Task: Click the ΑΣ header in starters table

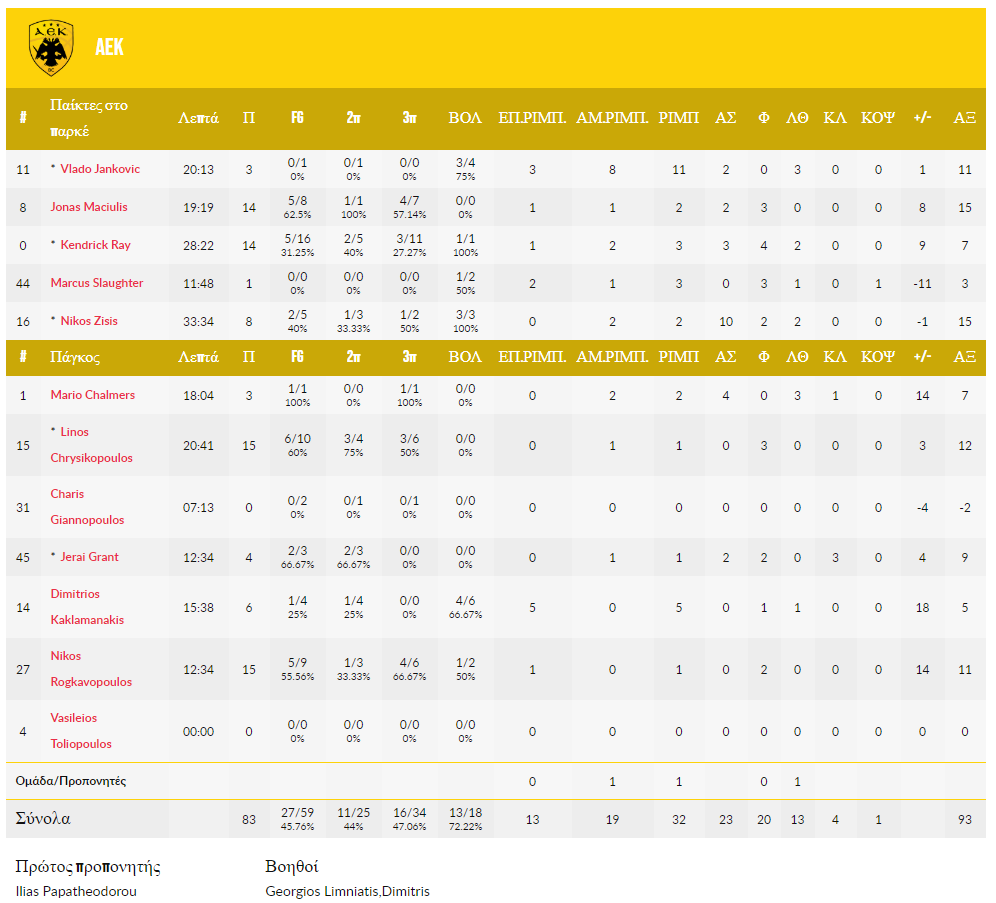Action: pos(725,118)
